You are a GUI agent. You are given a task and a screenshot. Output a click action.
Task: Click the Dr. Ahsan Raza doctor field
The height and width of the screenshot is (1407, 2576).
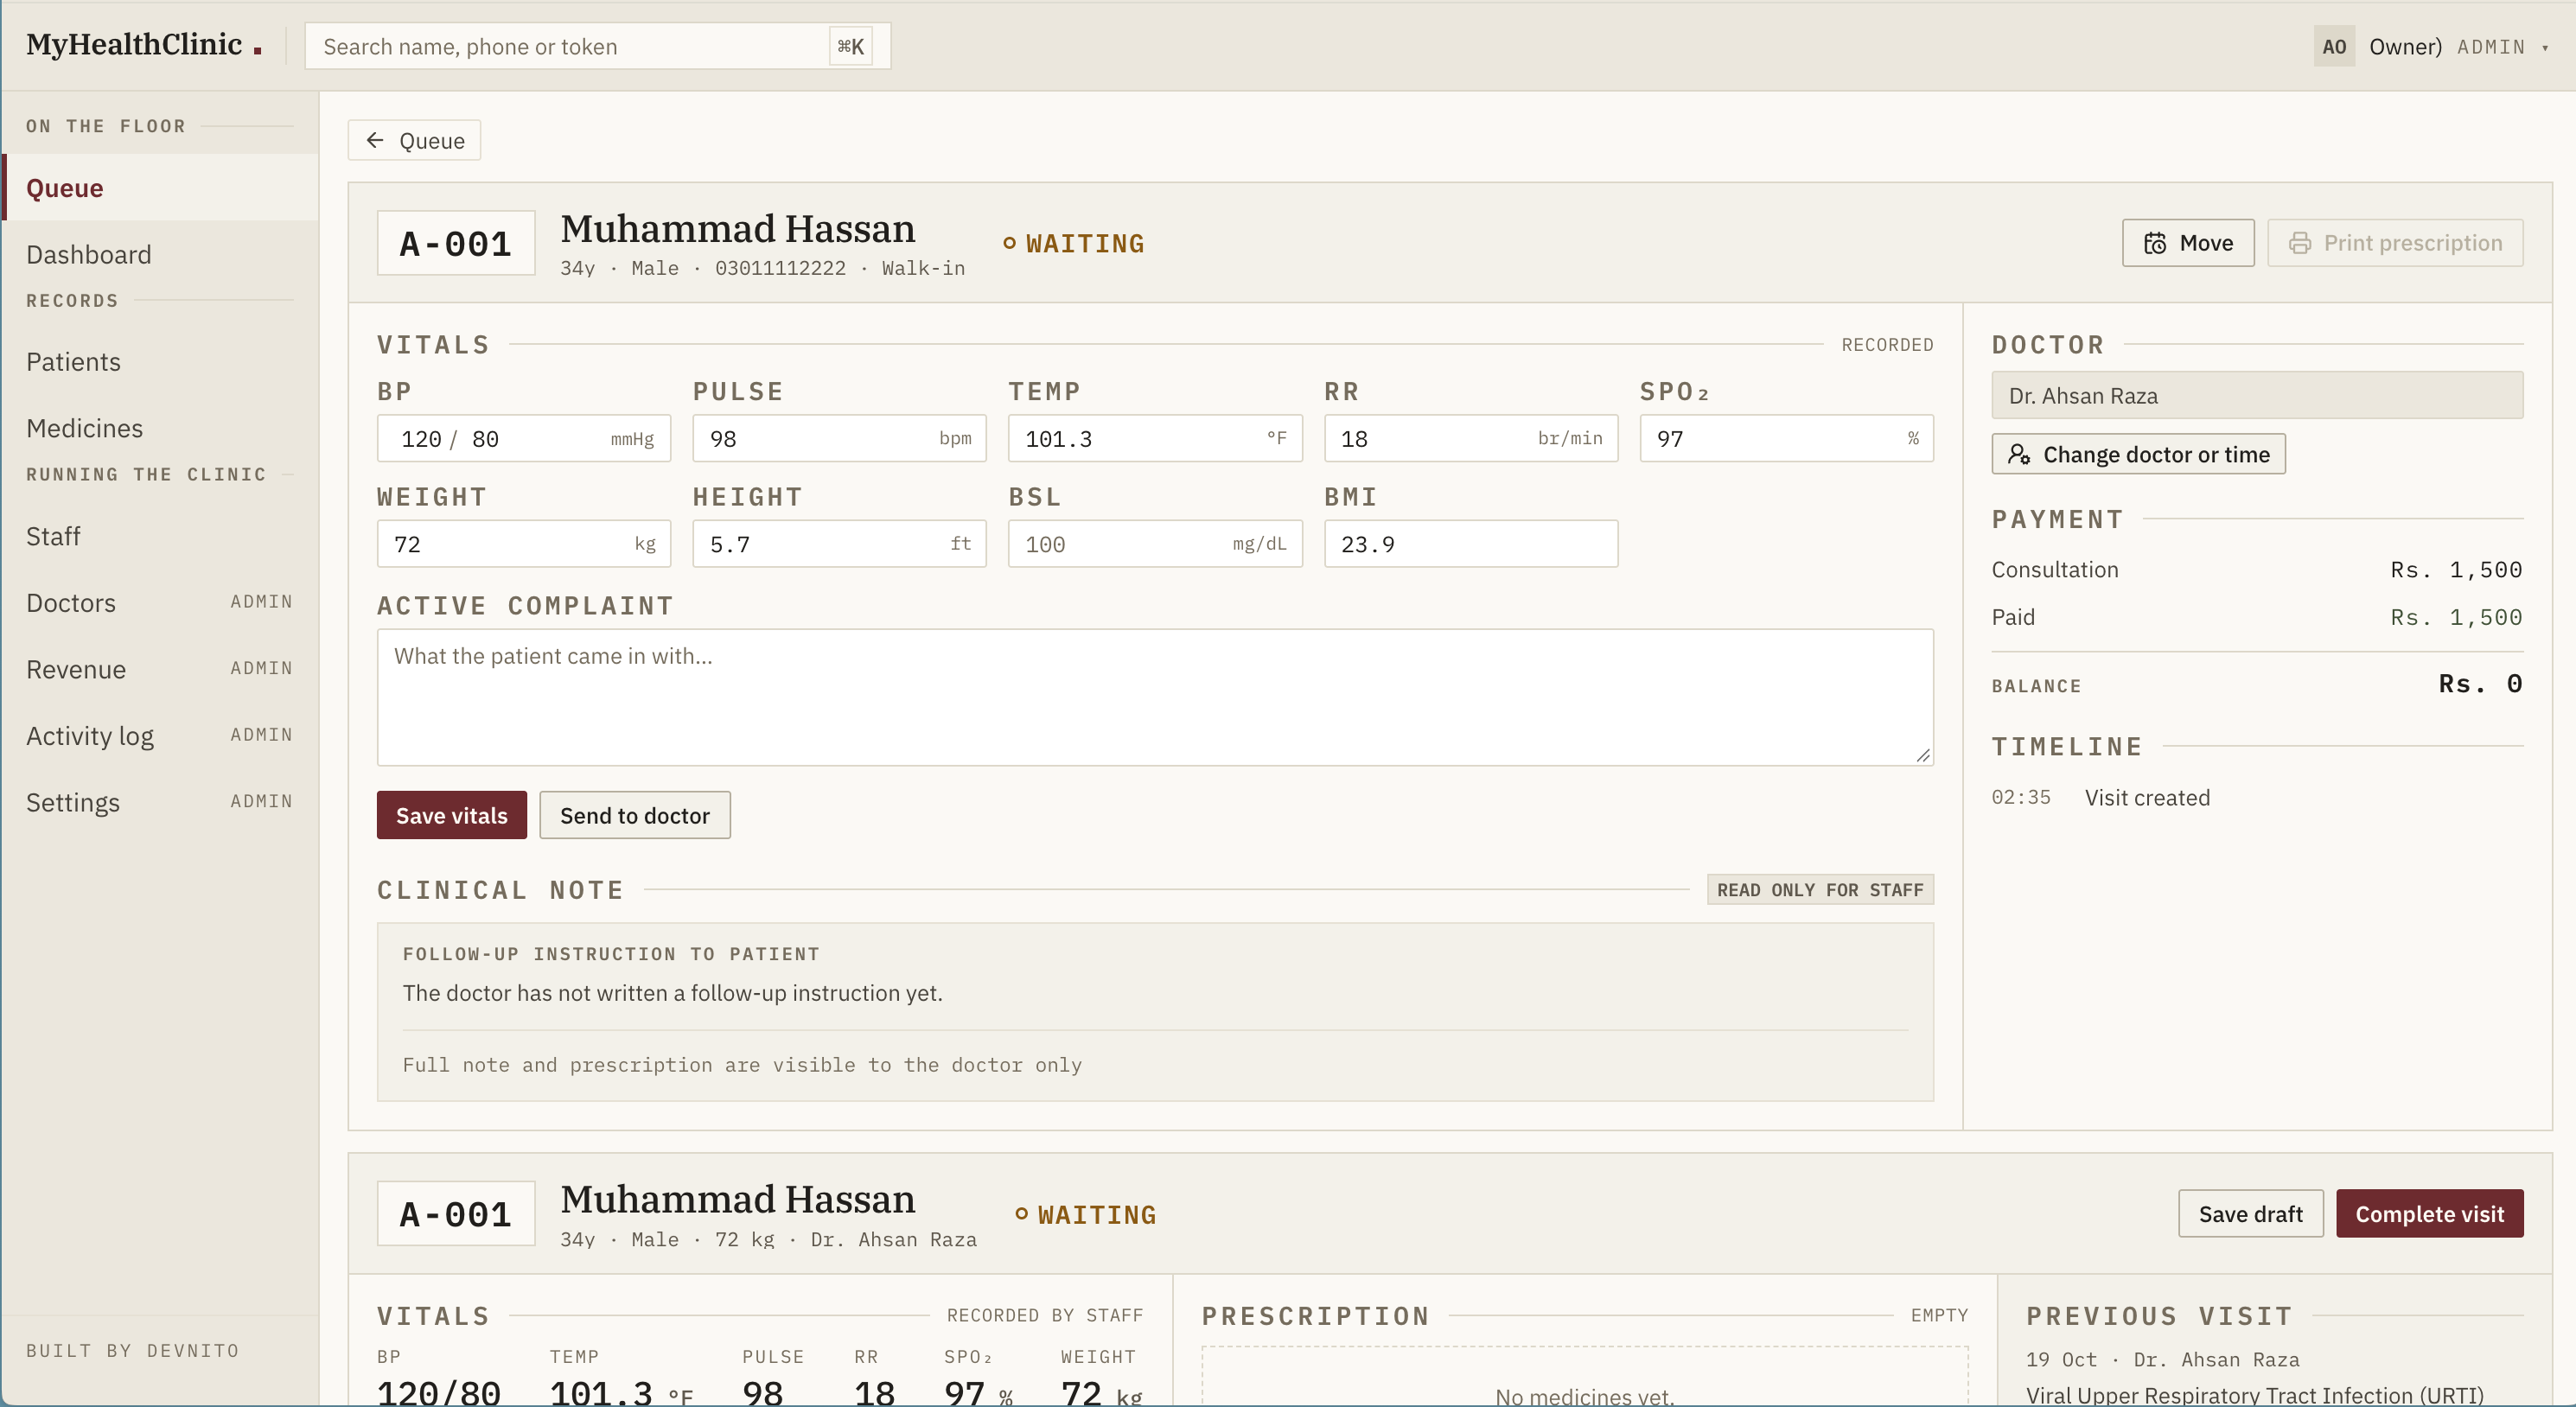(2257, 395)
